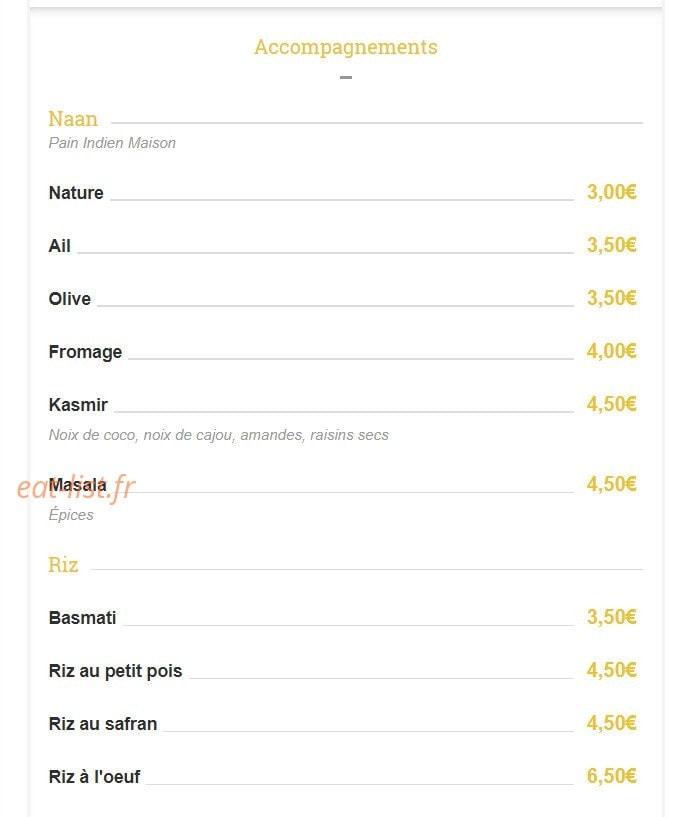Select the Riz au safran entry

[x=103, y=724]
